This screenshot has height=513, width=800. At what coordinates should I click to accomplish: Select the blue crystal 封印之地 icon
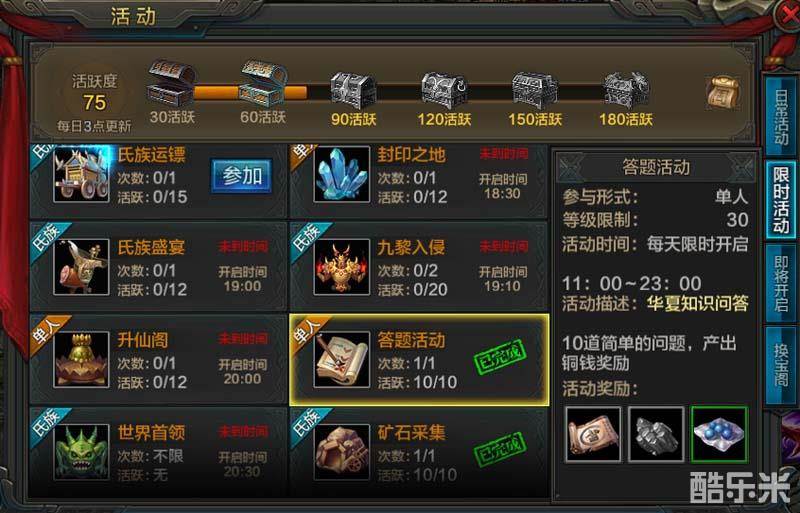pyautogui.click(x=341, y=175)
